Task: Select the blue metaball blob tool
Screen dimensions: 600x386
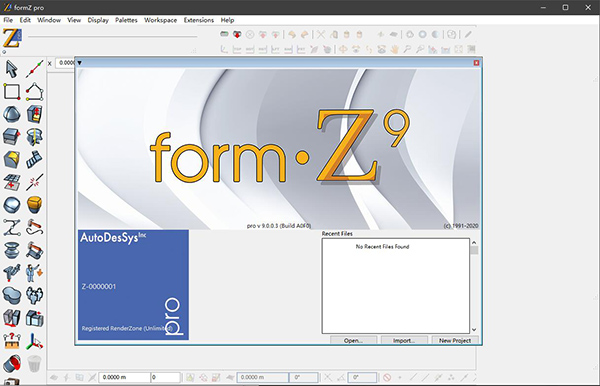Action: pos(11,295)
